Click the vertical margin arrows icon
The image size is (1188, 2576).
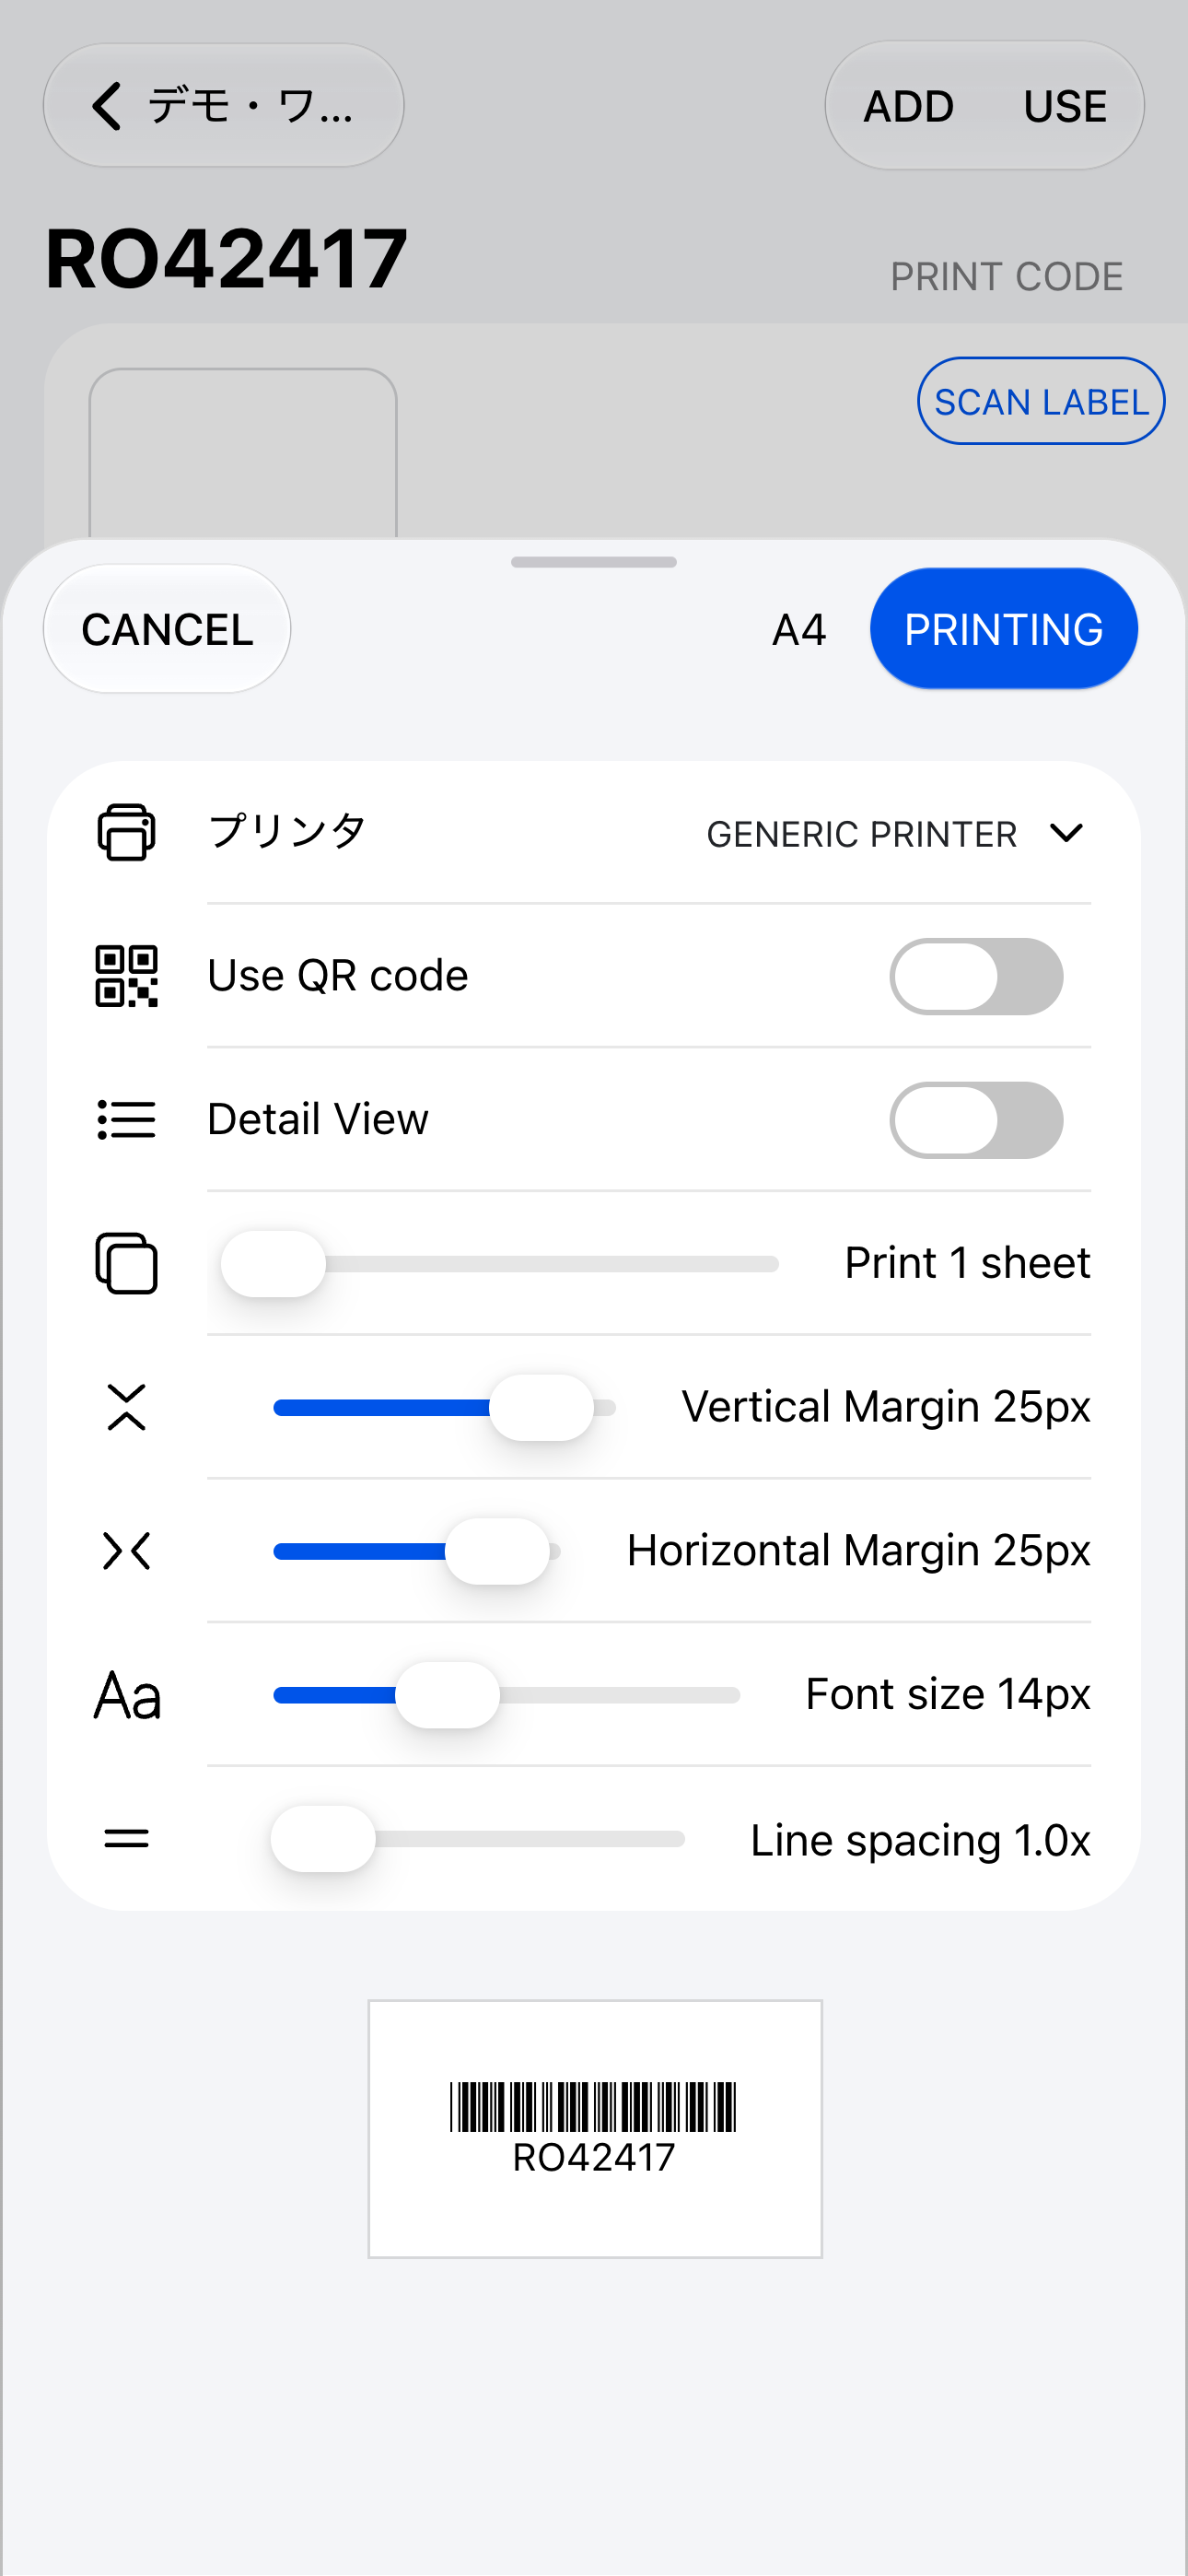(x=126, y=1407)
